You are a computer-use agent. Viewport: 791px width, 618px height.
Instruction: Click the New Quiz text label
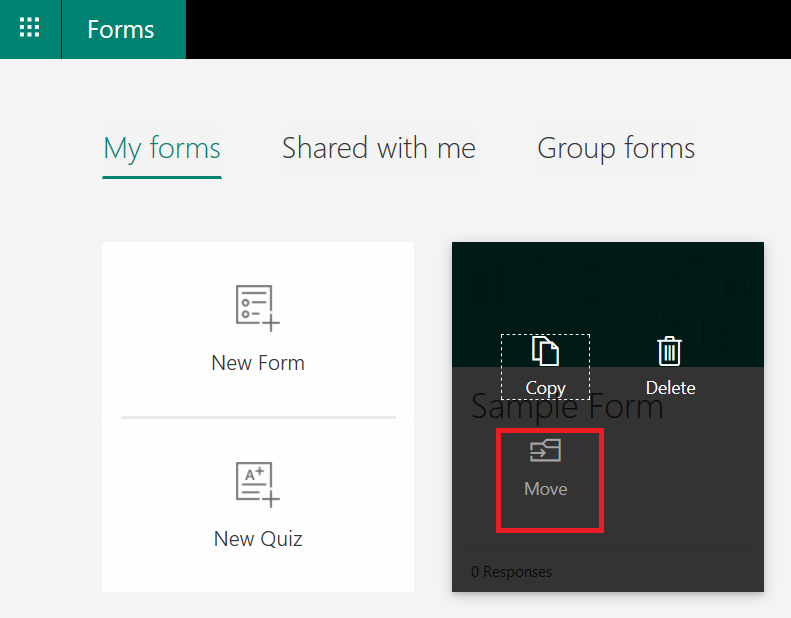[x=258, y=539]
